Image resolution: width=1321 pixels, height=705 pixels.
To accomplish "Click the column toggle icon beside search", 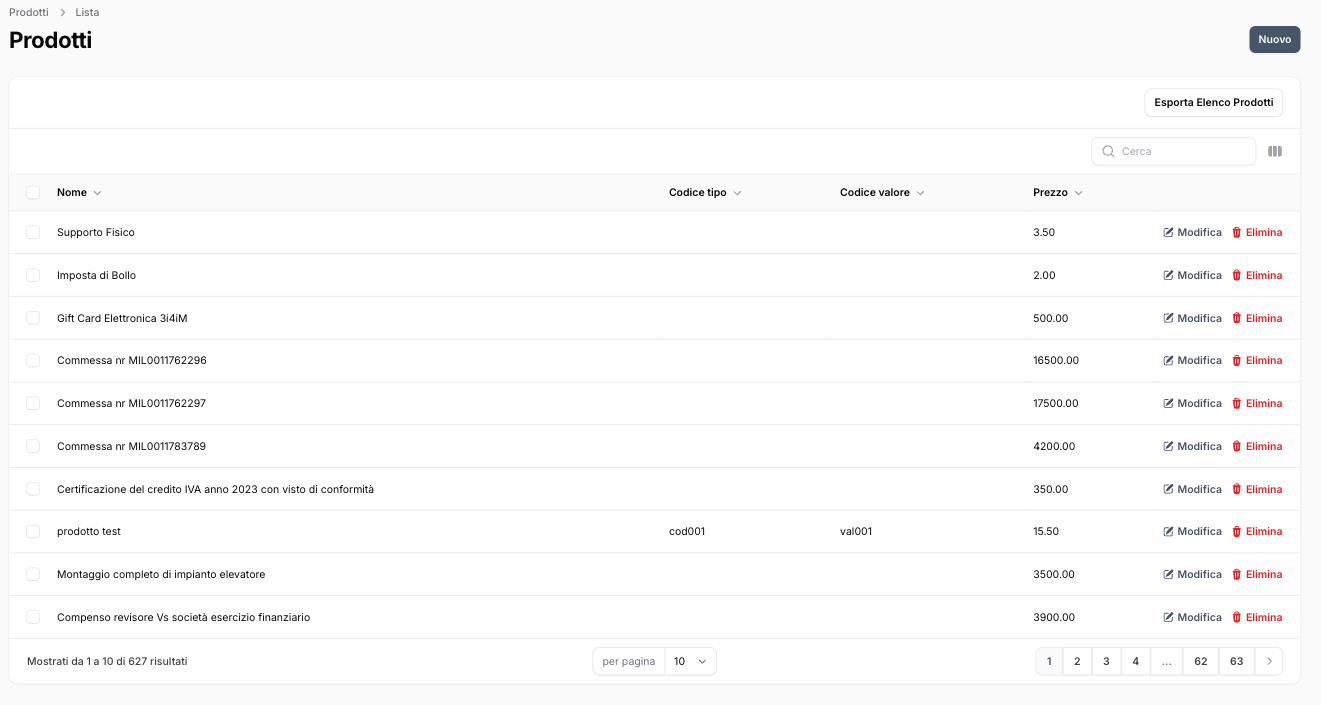I will pyautogui.click(x=1274, y=152).
